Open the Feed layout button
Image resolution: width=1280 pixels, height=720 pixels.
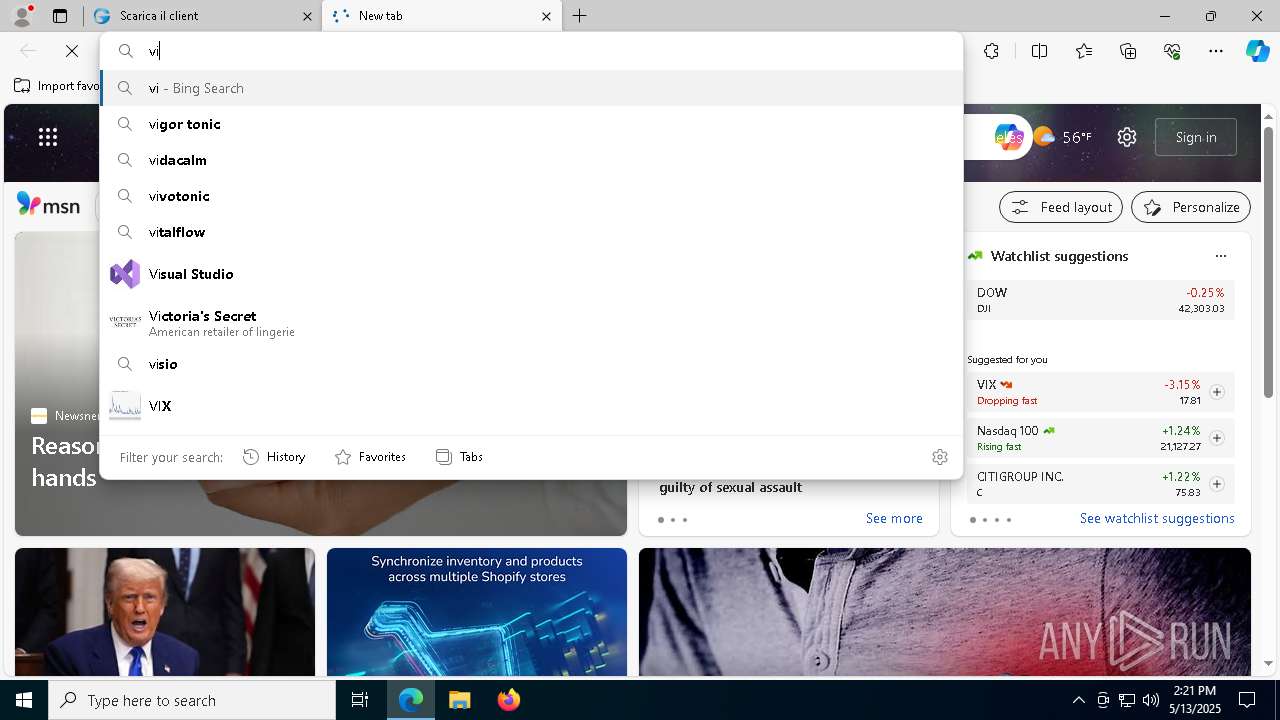coord(1061,207)
